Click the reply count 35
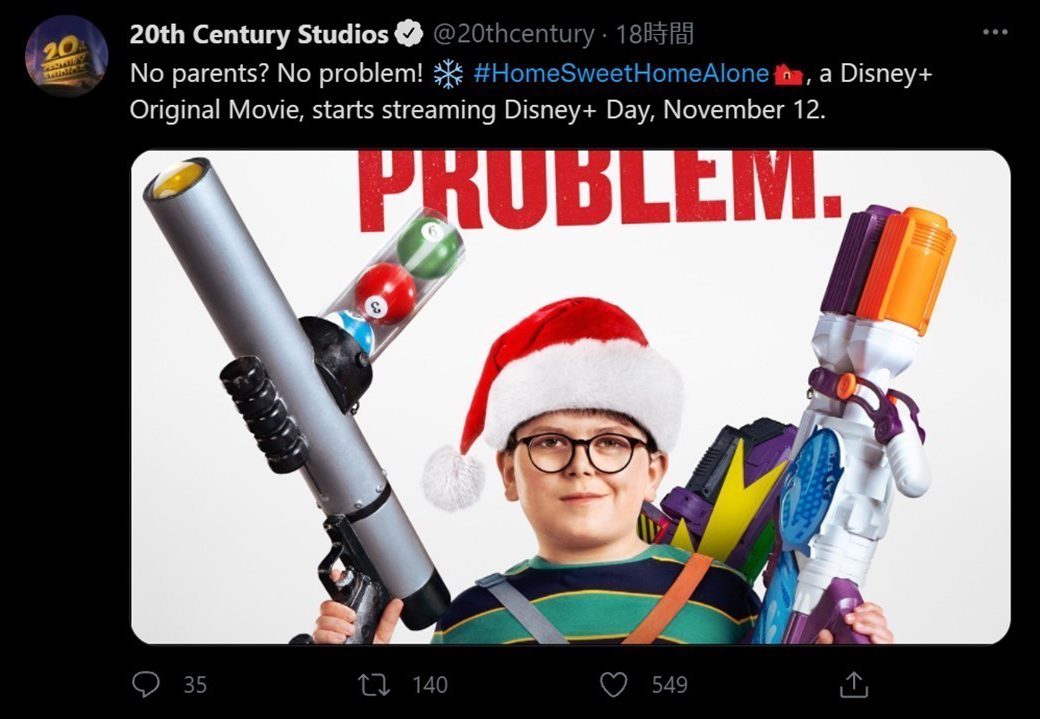The image size is (1040, 719). point(195,684)
